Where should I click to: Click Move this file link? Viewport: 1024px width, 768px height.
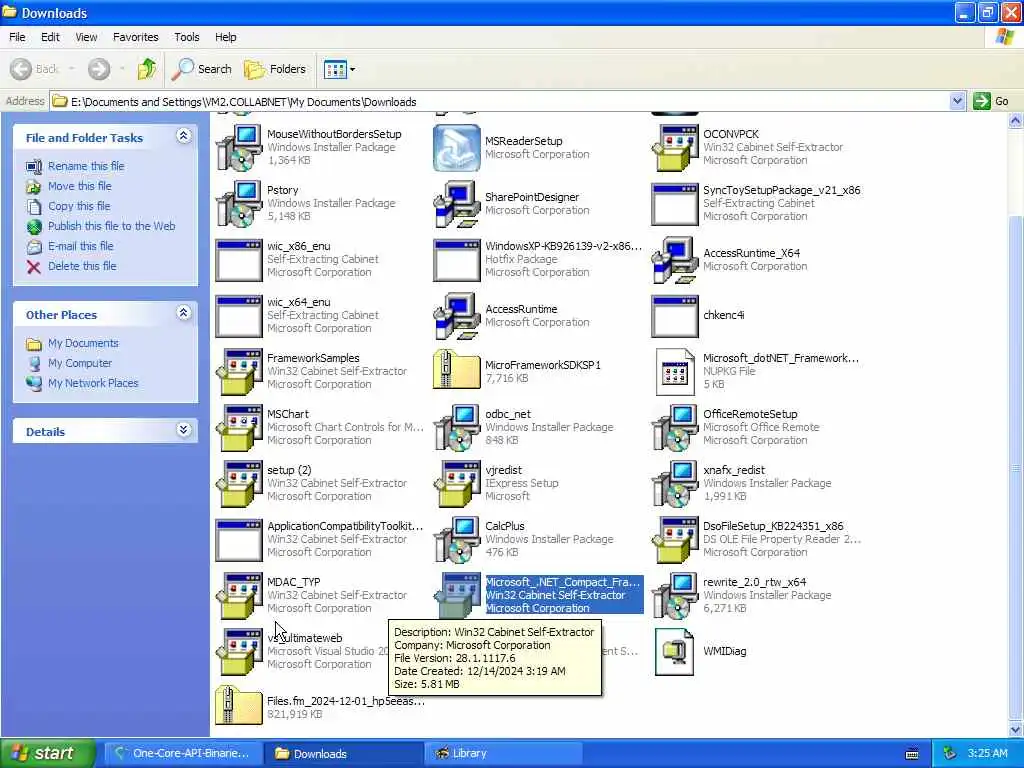[x=80, y=186]
